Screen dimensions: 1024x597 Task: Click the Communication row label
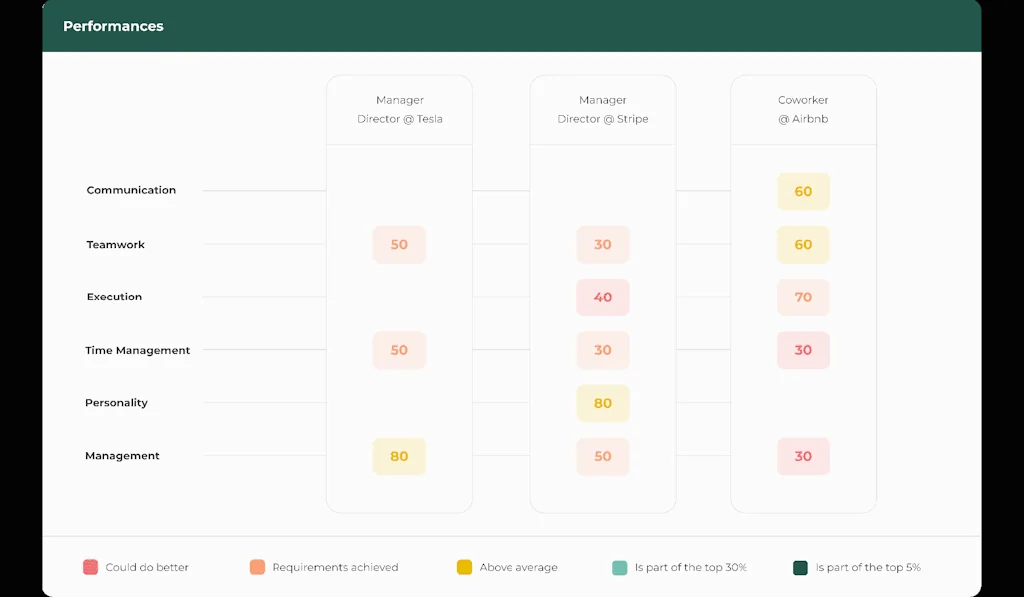tap(131, 190)
